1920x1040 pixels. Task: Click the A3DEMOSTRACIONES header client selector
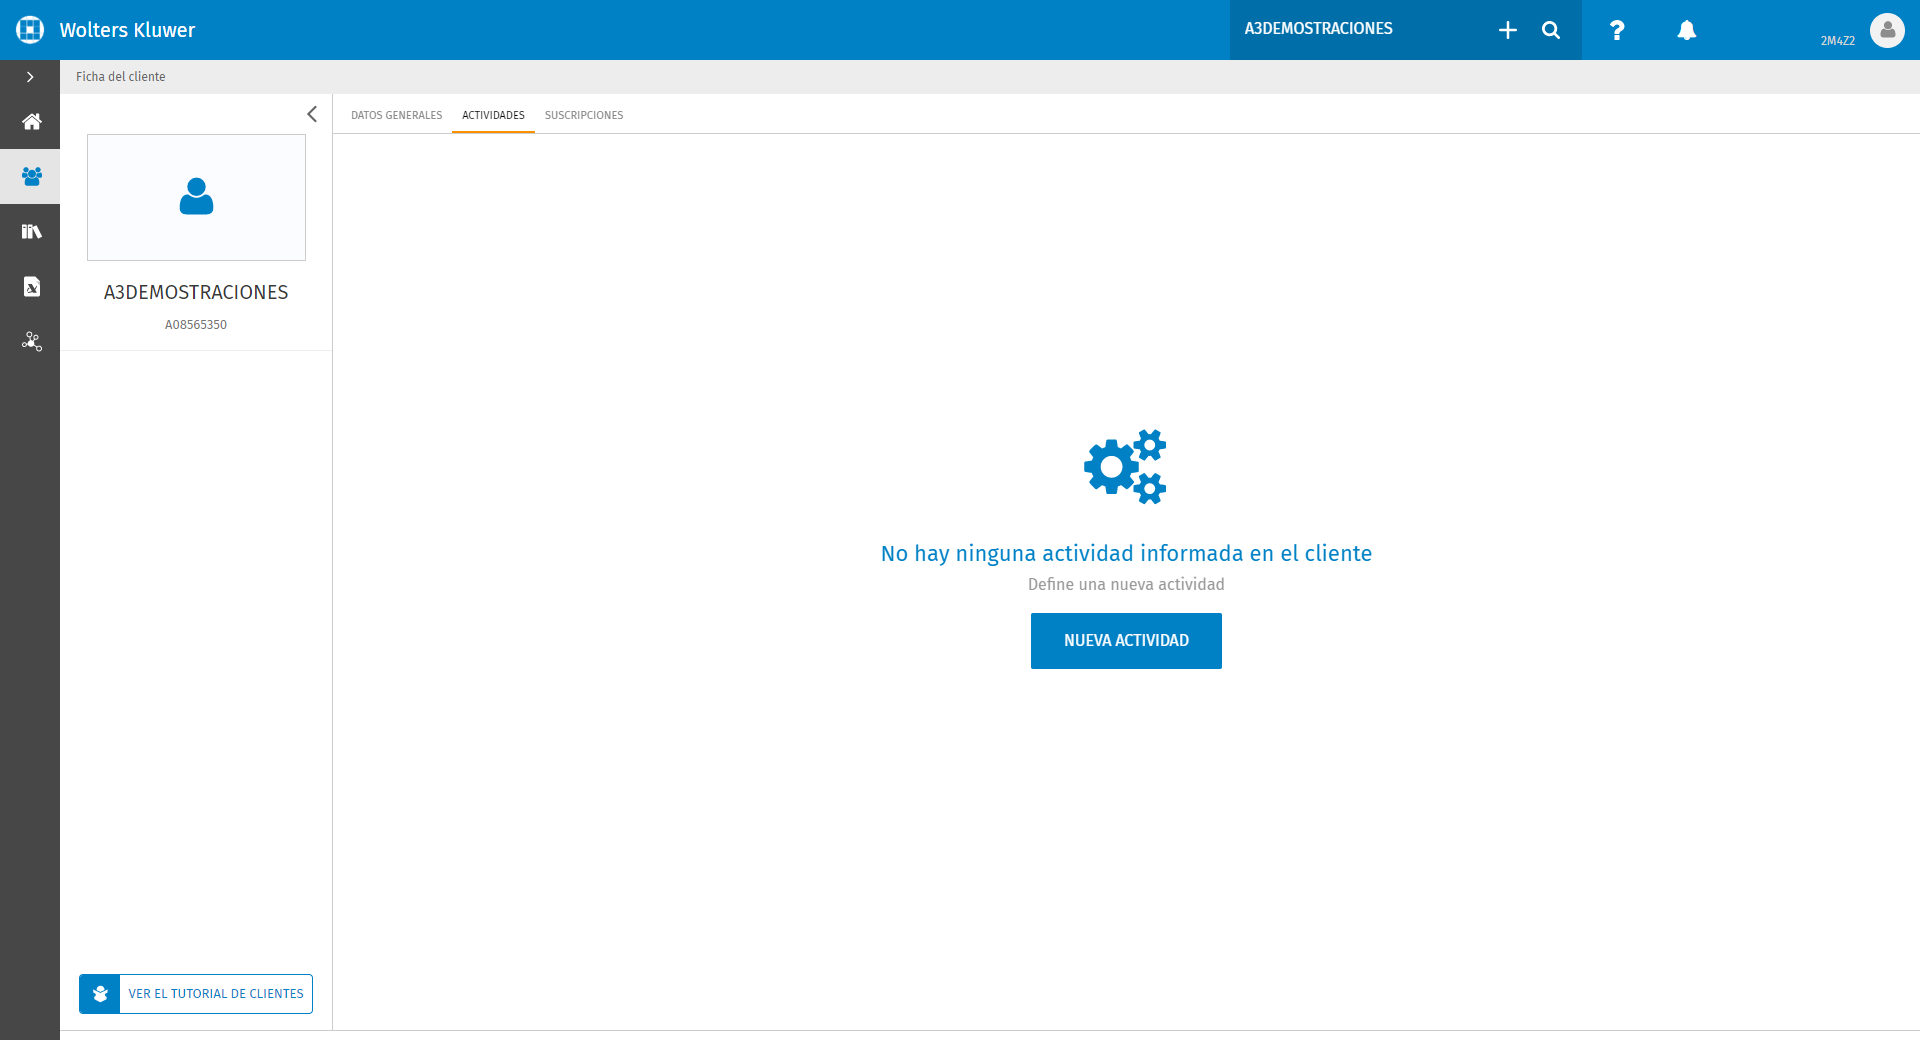(x=1318, y=29)
